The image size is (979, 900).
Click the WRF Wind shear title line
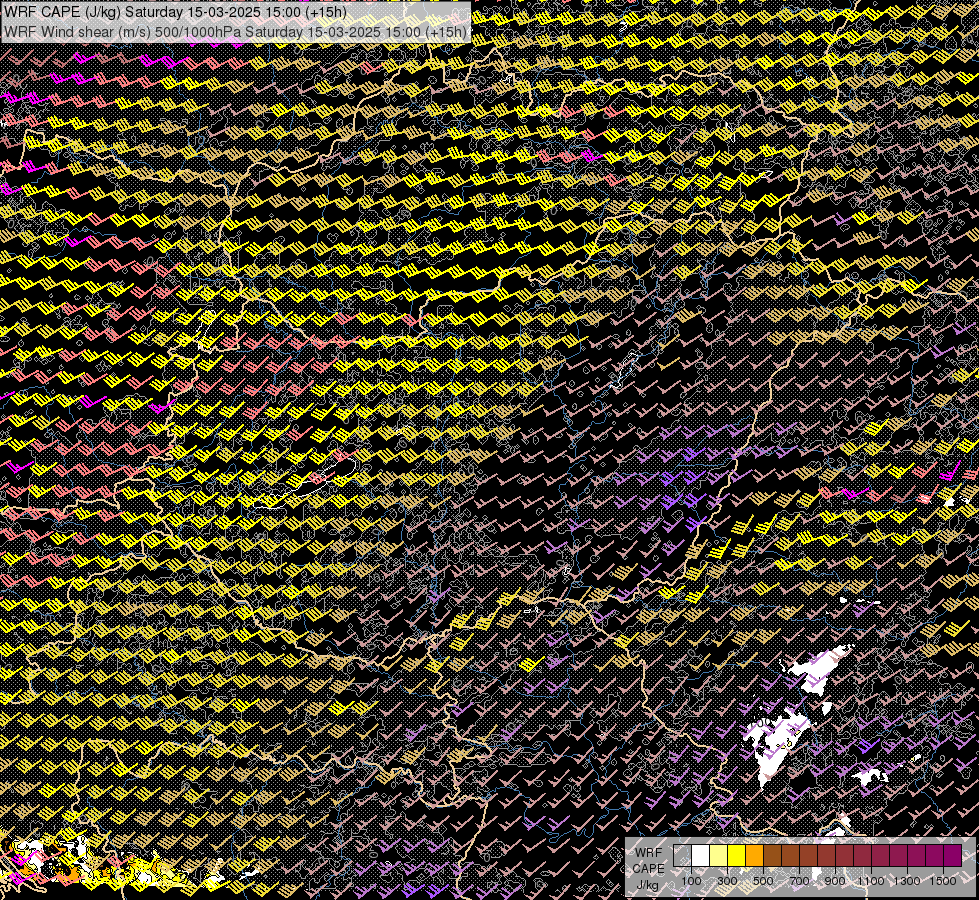tap(234, 32)
